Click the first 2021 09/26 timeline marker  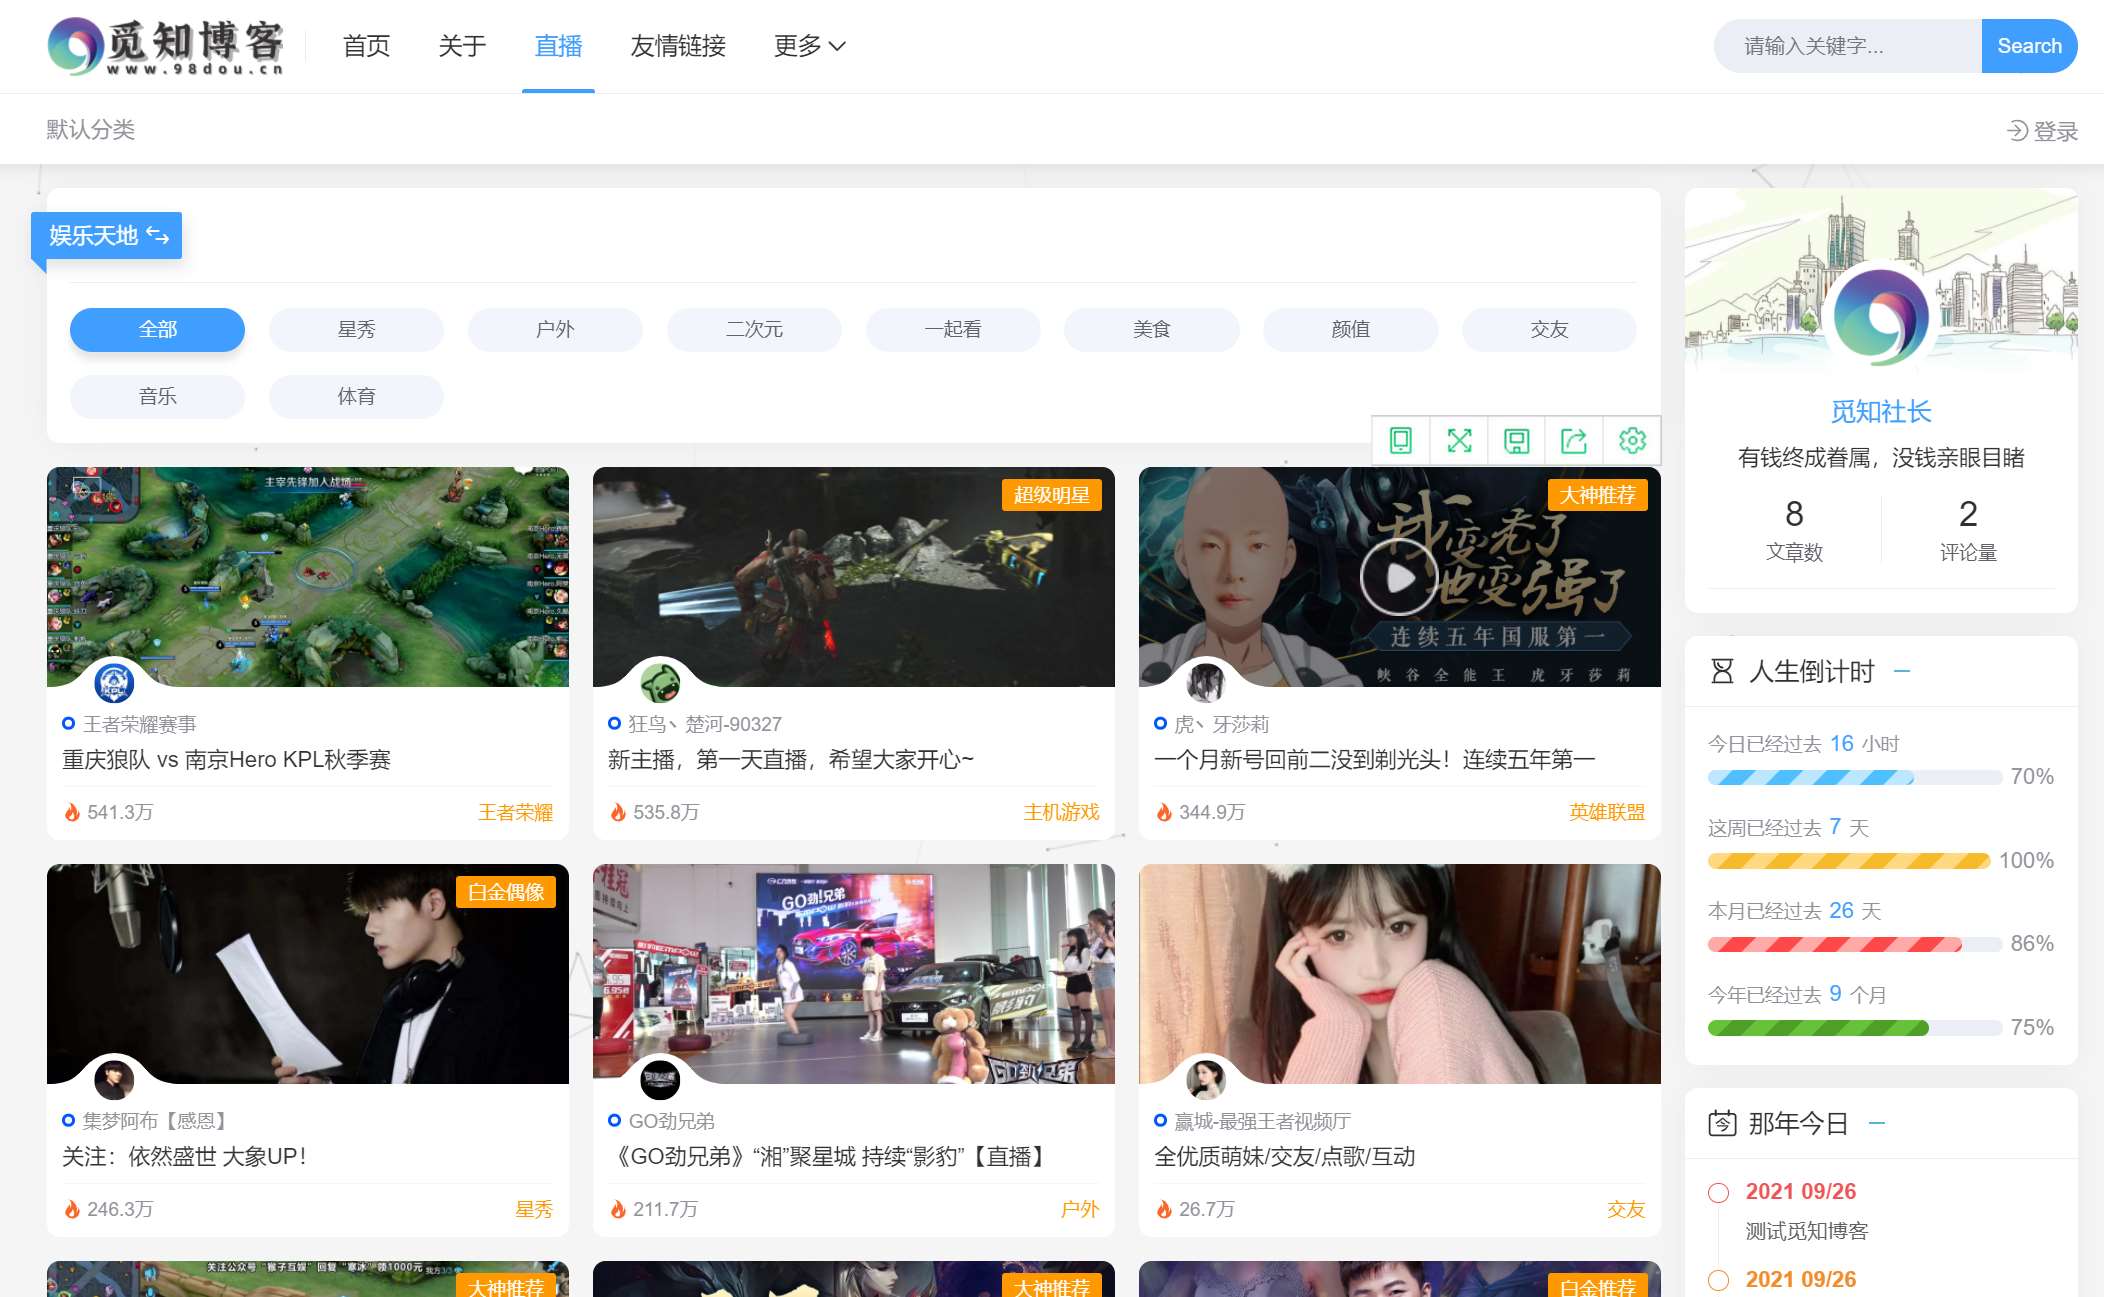(x=1719, y=1192)
